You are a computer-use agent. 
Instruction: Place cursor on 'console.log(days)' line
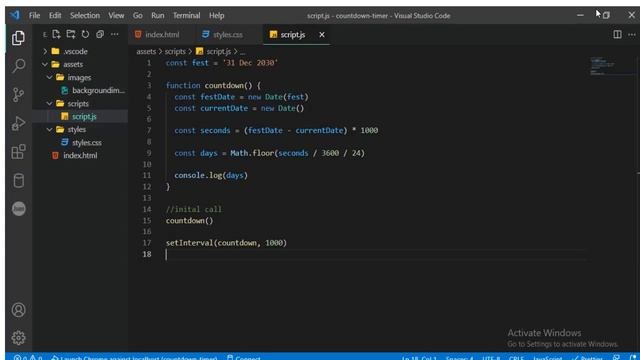[211, 176]
